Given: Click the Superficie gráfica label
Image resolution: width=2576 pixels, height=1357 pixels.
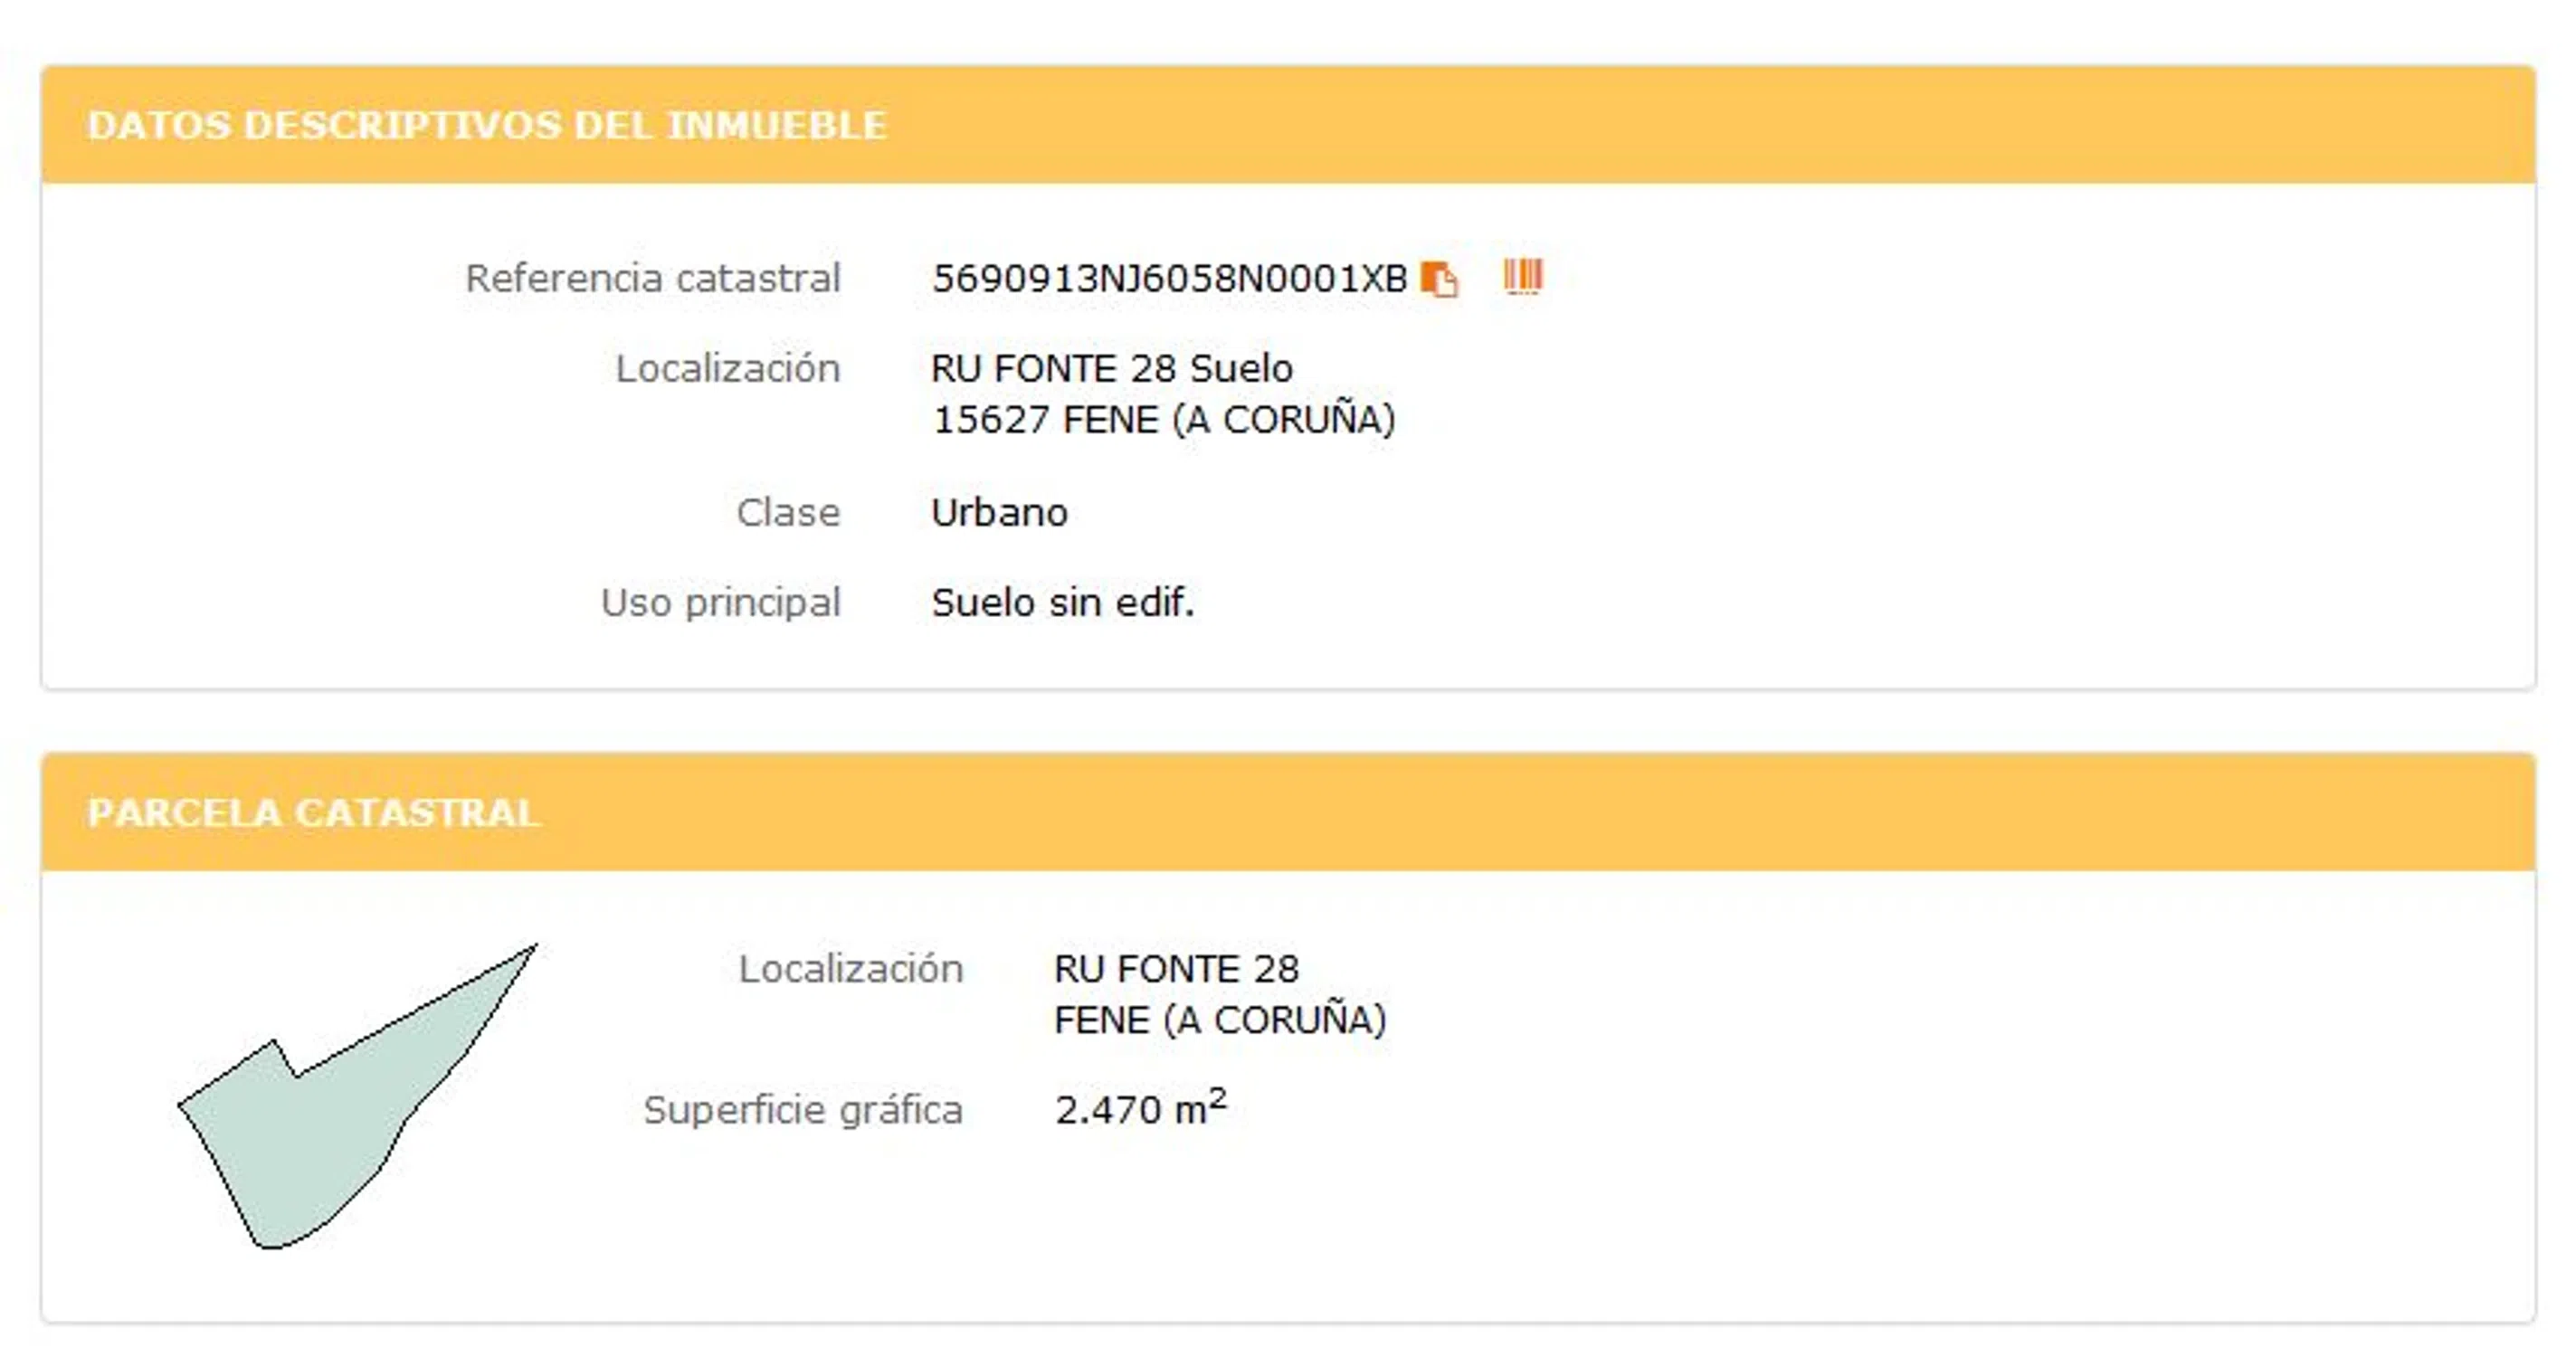Looking at the screenshot, I should (802, 1110).
